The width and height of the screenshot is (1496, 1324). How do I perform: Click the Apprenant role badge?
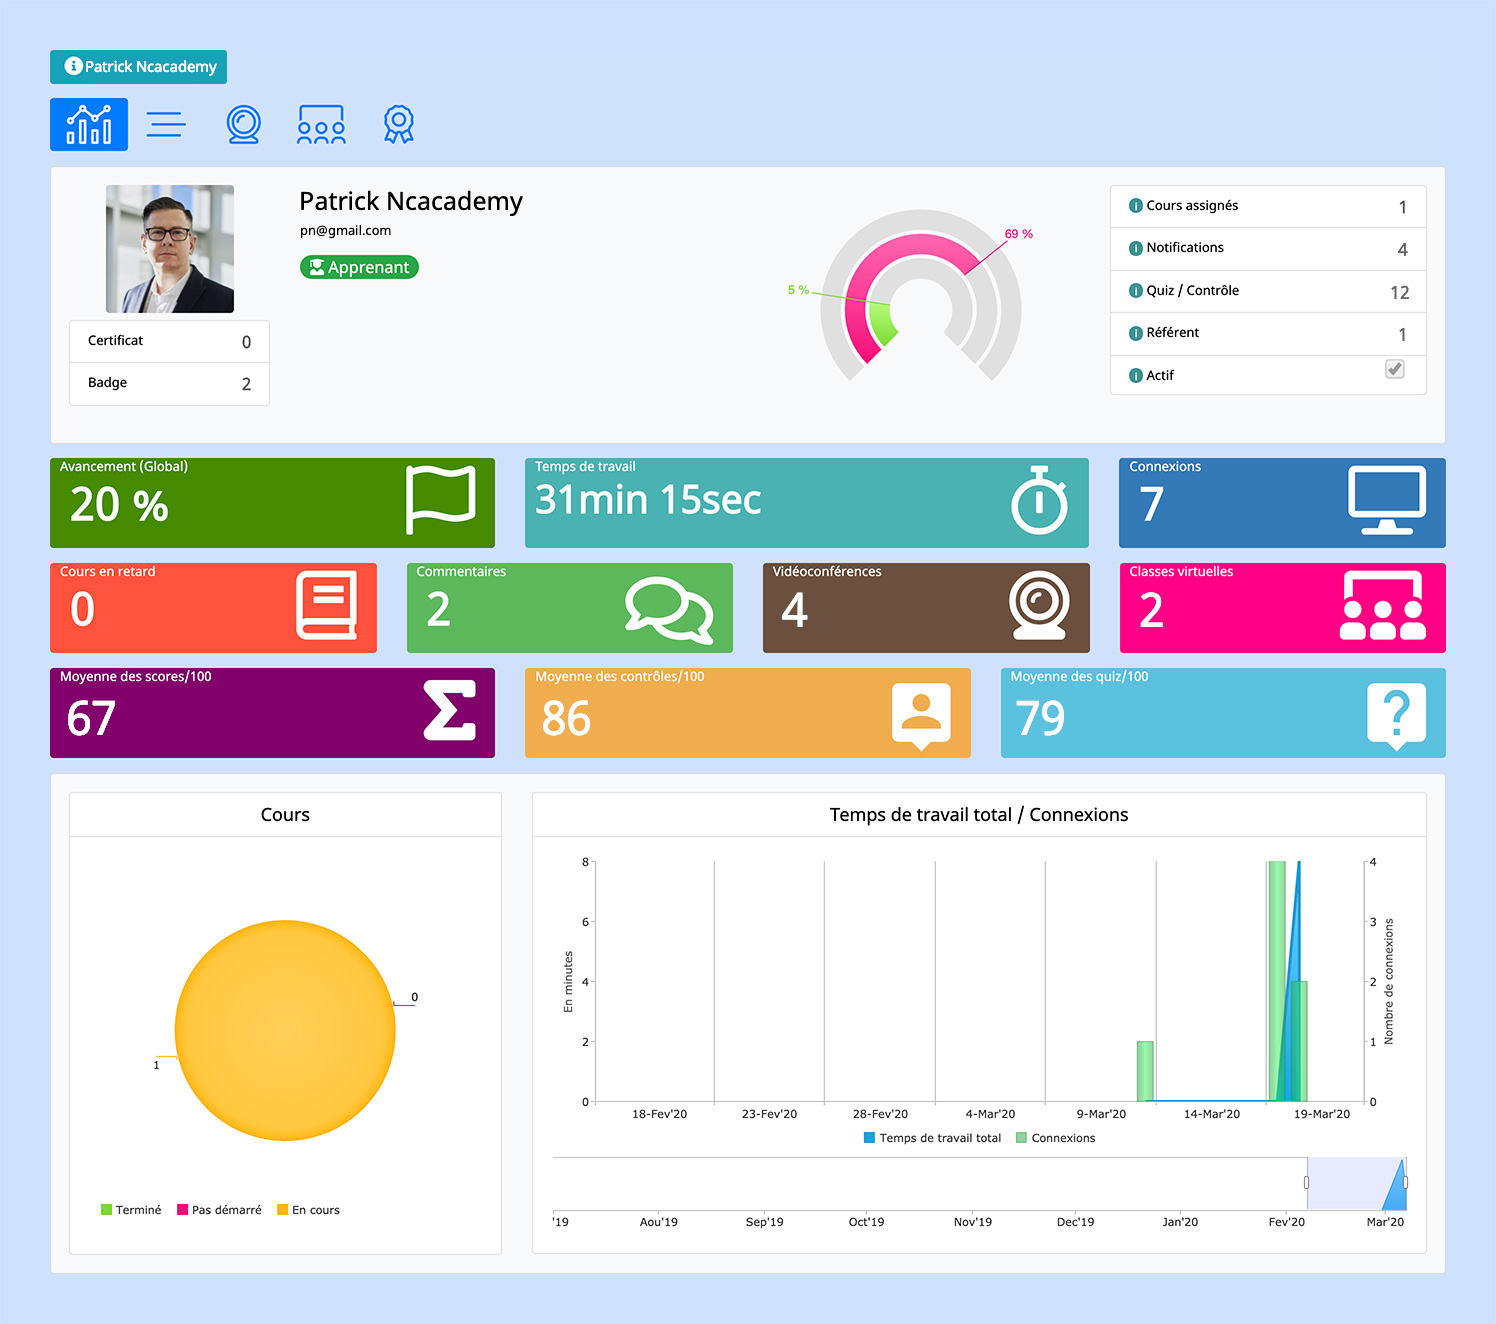[x=359, y=267]
